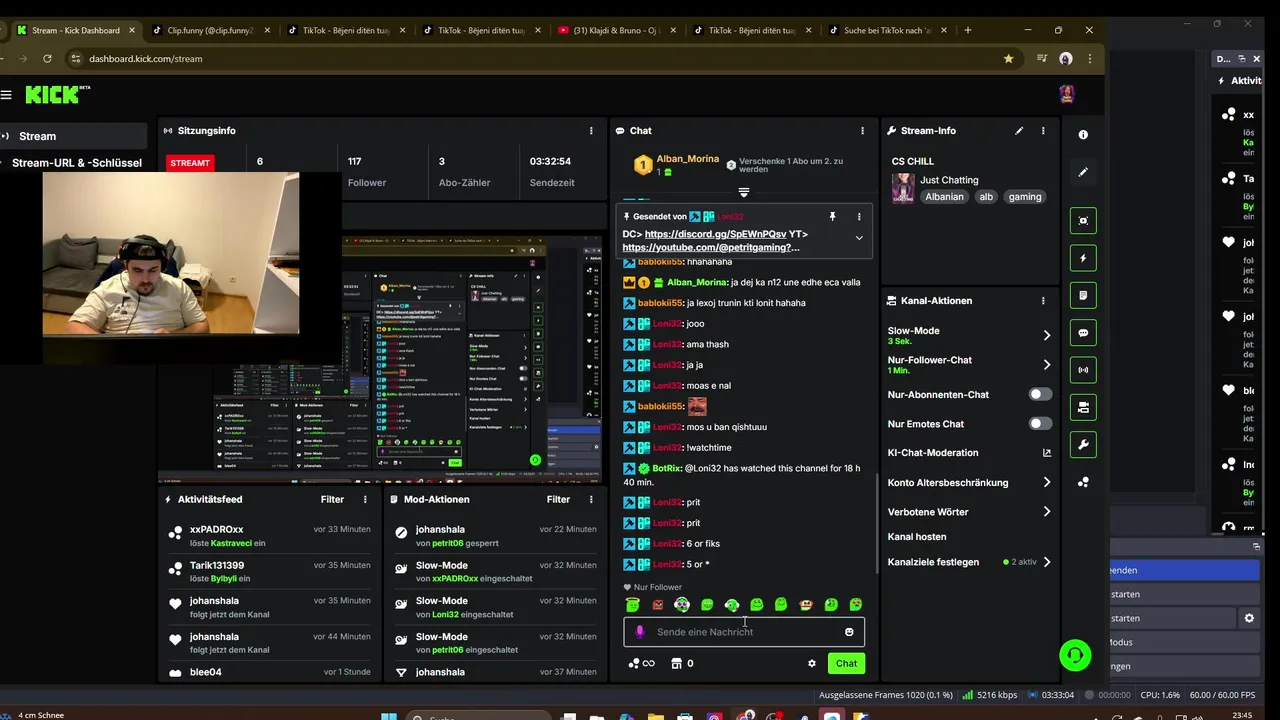The image size is (1280, 720).
Task: Select Stream in the left sidebar
Action: [x=73, y=136]
